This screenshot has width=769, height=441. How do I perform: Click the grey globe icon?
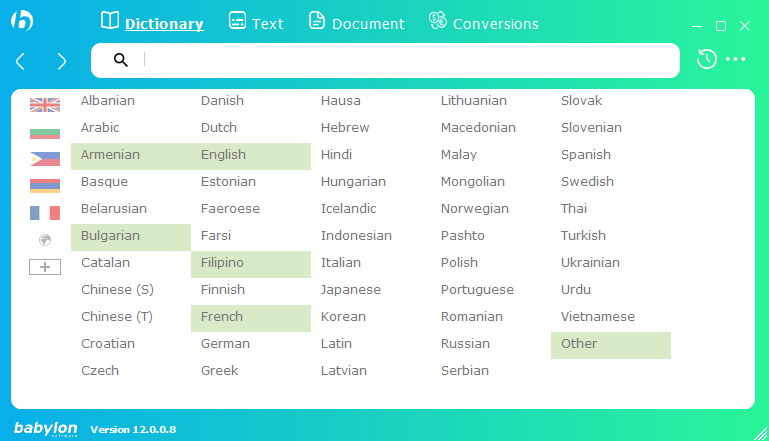(x=45, y=240)
